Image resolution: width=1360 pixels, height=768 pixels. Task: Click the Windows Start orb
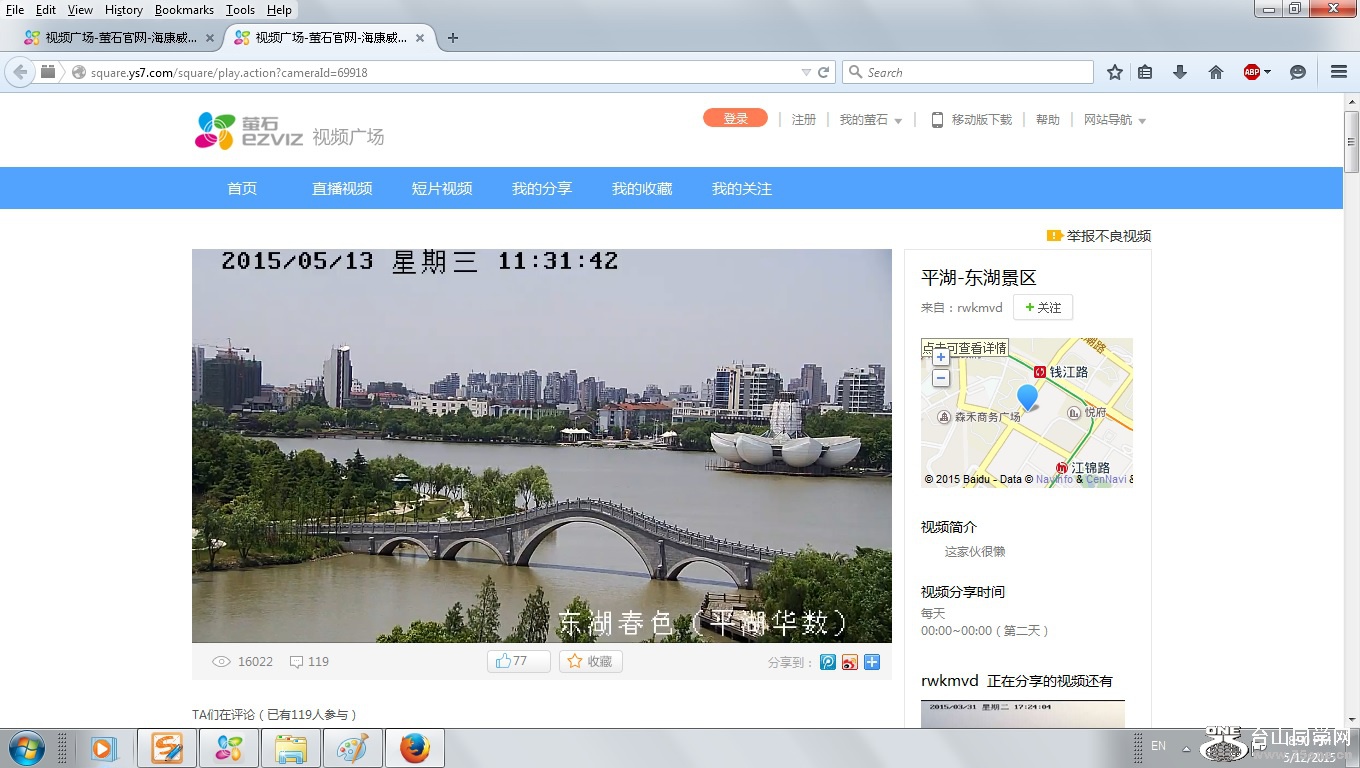click(26, 748)
